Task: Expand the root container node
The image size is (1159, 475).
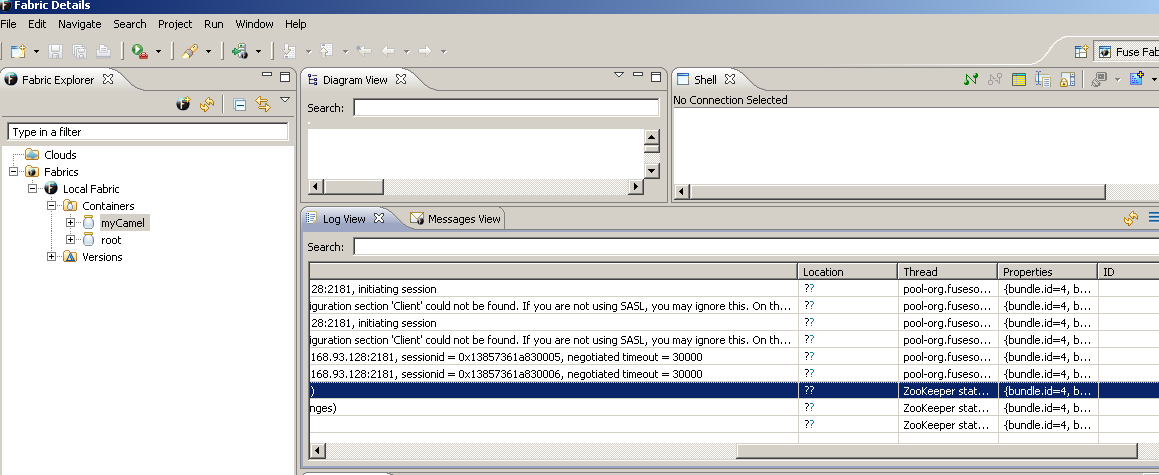Action: (71, 239)
